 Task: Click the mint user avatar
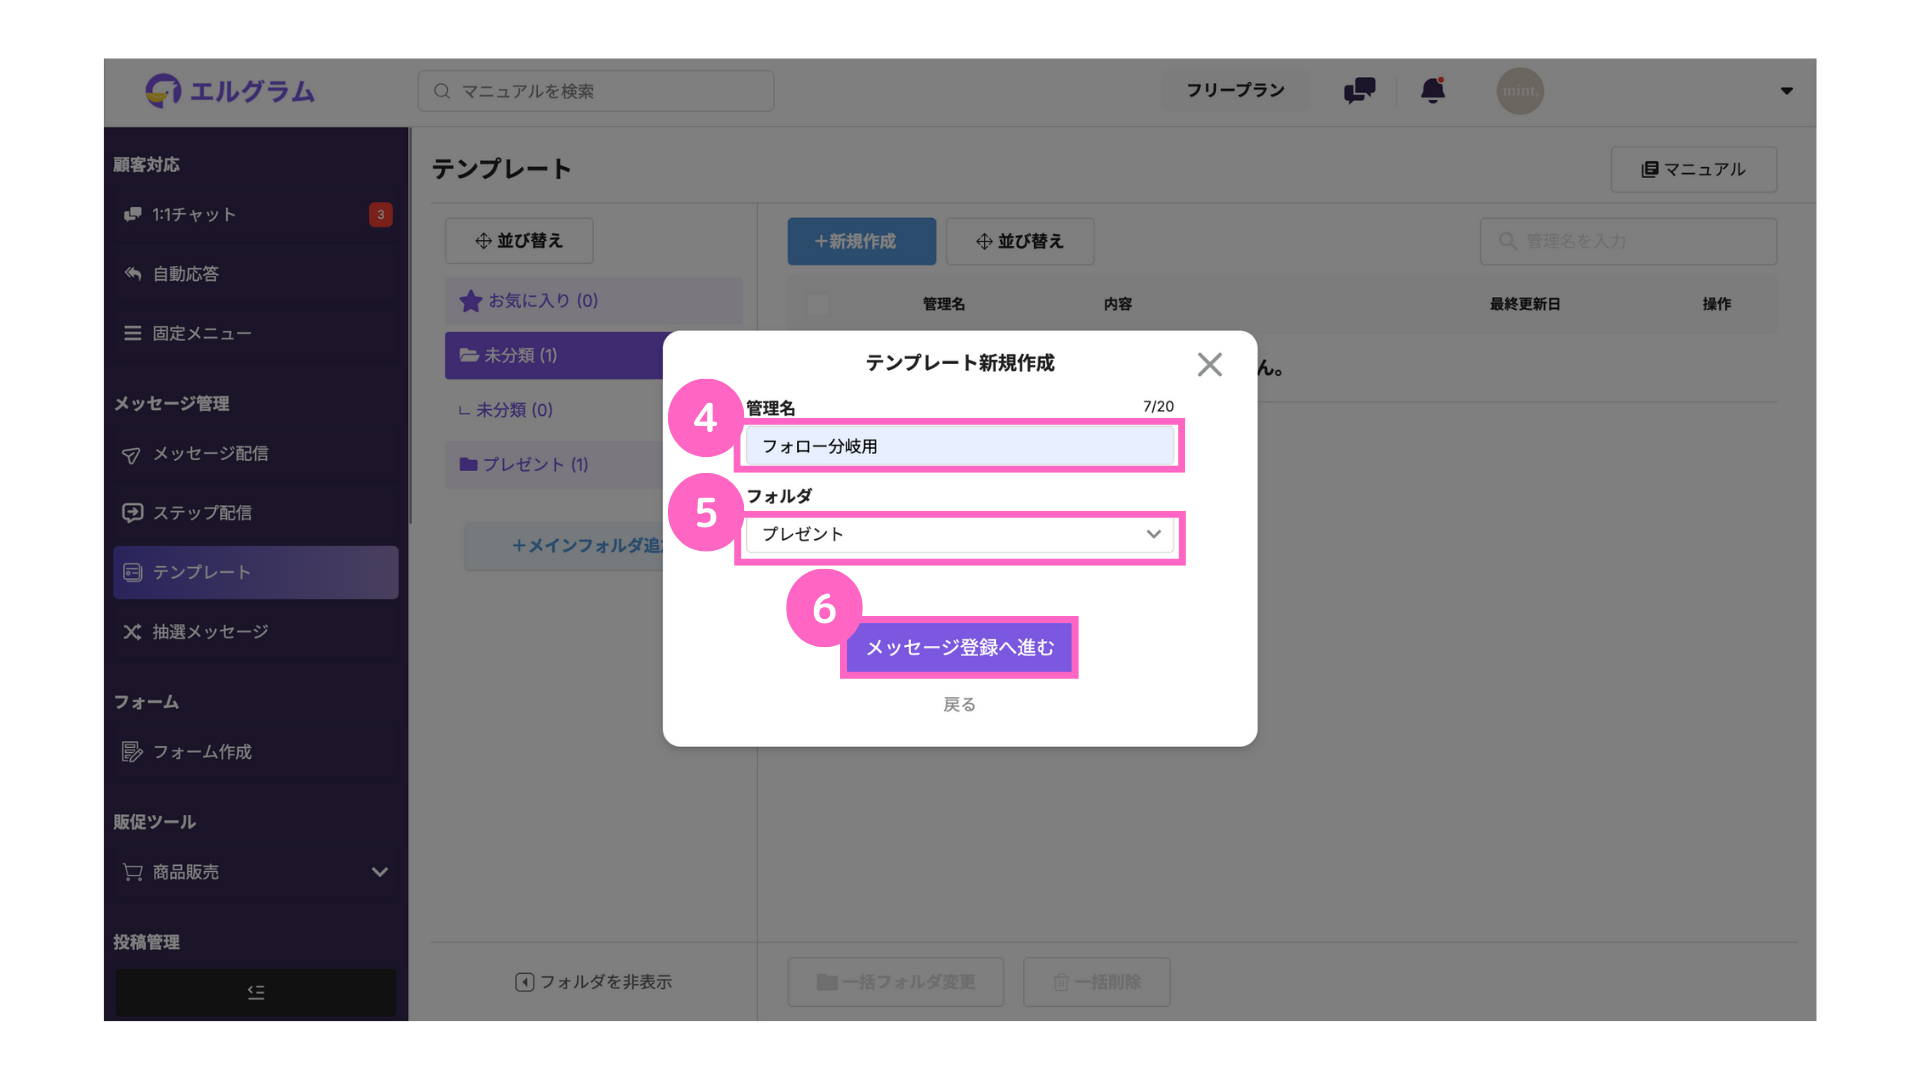point(1519,91)
